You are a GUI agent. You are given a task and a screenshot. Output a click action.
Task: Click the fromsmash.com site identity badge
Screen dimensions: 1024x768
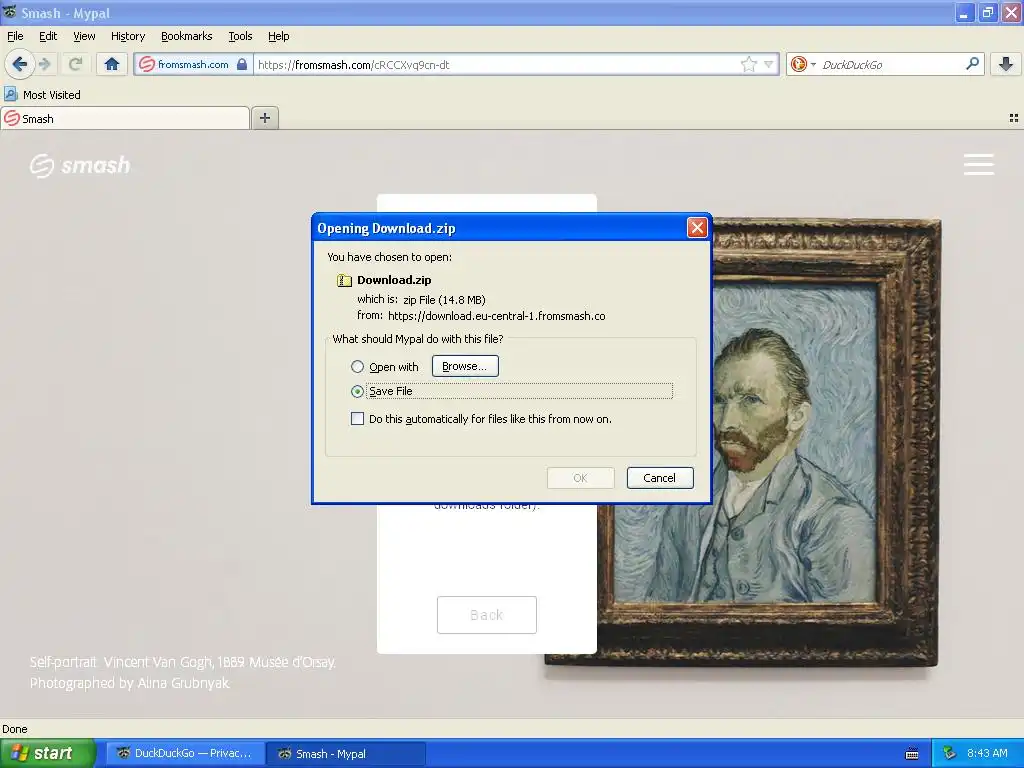click(x=193, y=64)
